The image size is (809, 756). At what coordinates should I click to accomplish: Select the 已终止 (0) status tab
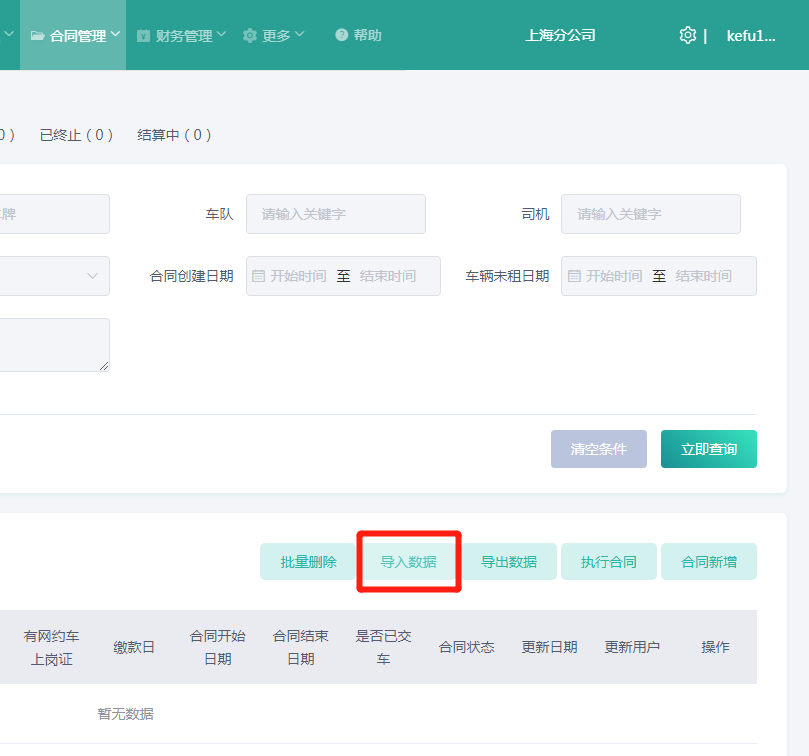(x=76, y=135)
